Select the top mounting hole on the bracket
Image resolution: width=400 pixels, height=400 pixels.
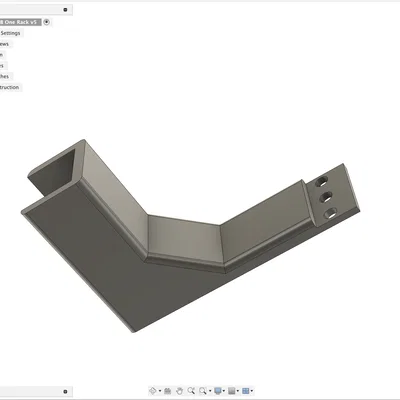[322, 182]
